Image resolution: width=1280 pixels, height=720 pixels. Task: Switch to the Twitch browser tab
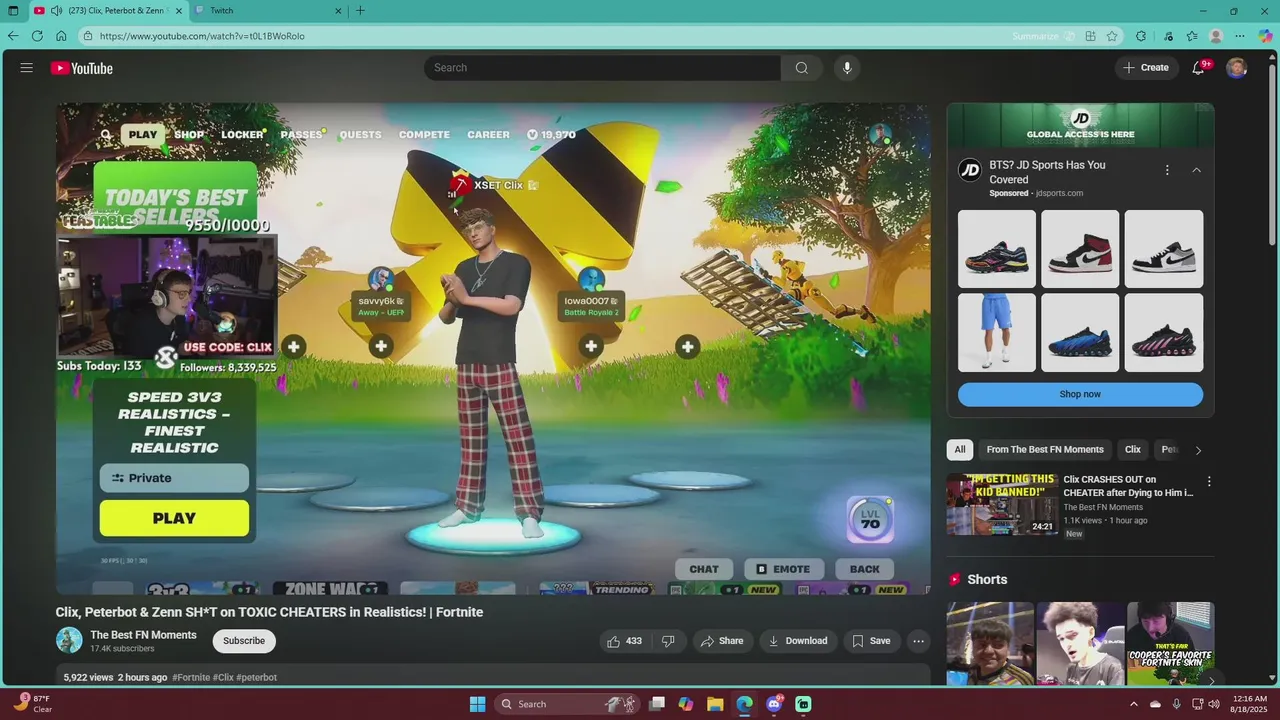tap(268, 11)
